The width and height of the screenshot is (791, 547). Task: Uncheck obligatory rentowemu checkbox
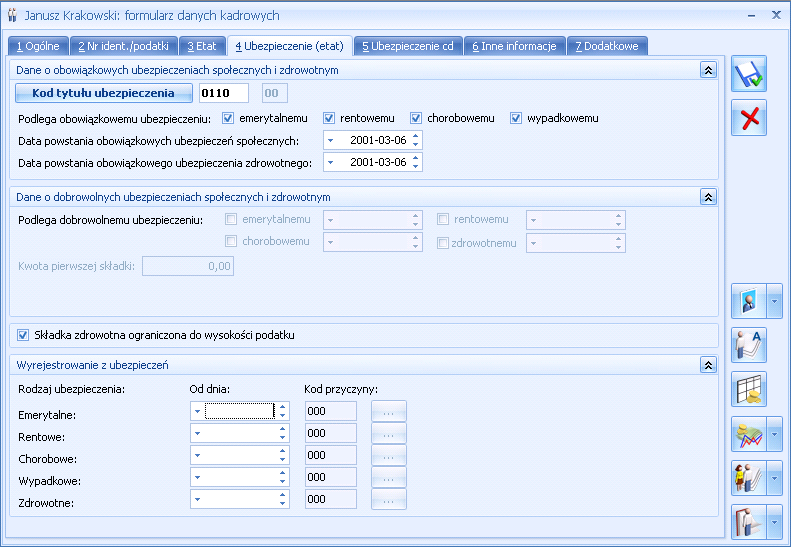(x=329, y=118)
